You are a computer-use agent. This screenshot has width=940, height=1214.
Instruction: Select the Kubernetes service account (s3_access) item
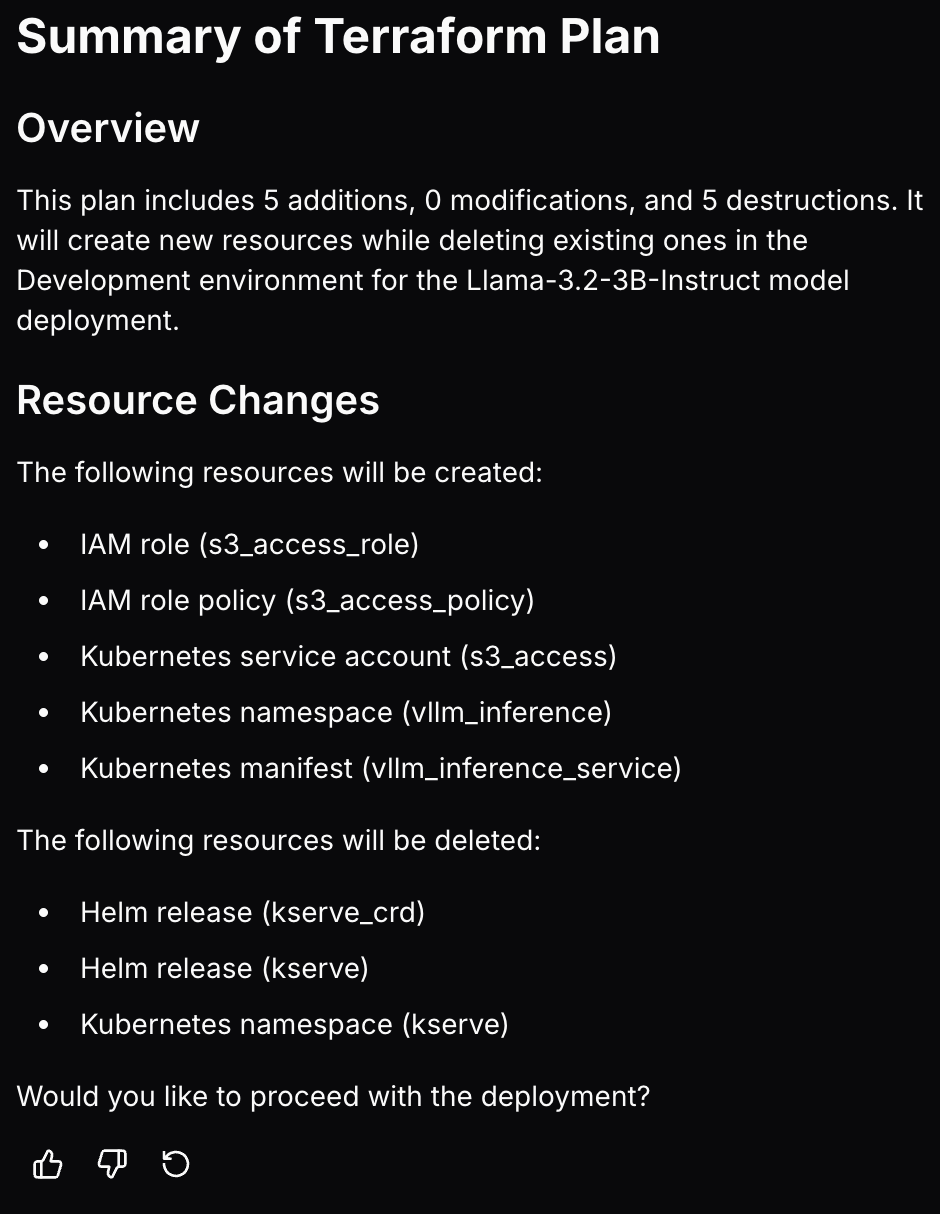coord(348,657)
